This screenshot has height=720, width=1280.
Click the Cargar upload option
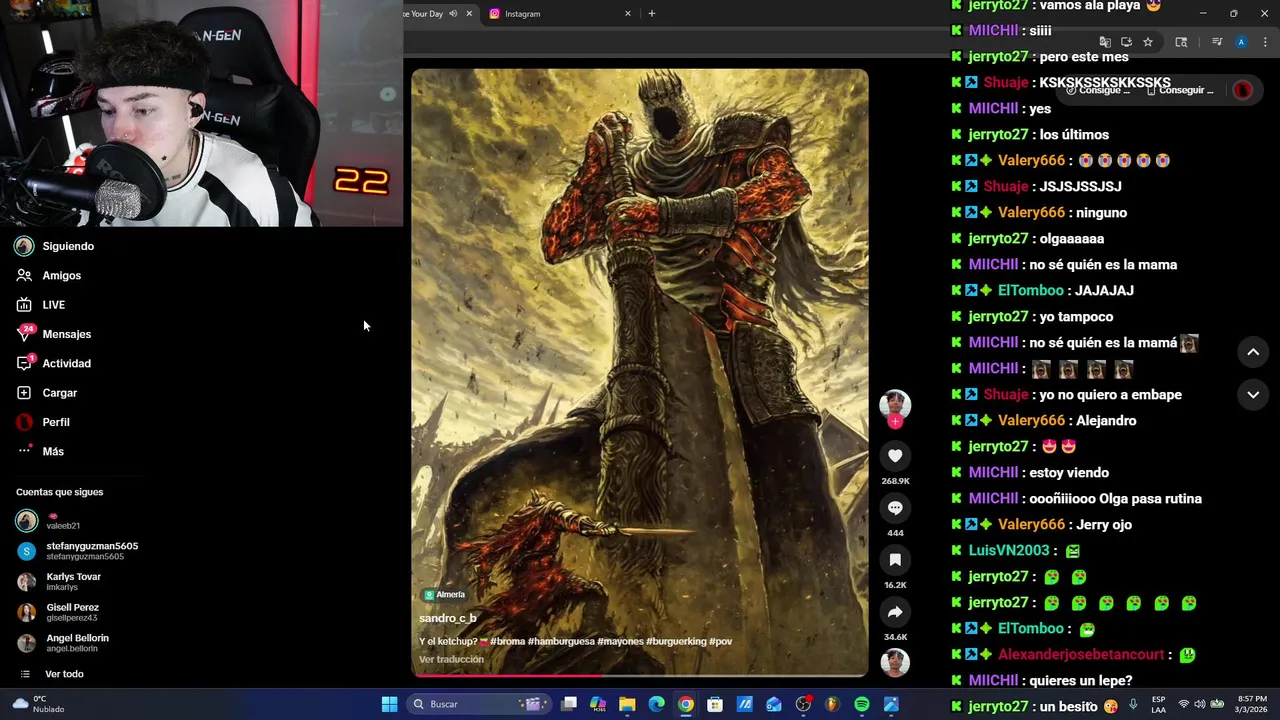[47, 393]
